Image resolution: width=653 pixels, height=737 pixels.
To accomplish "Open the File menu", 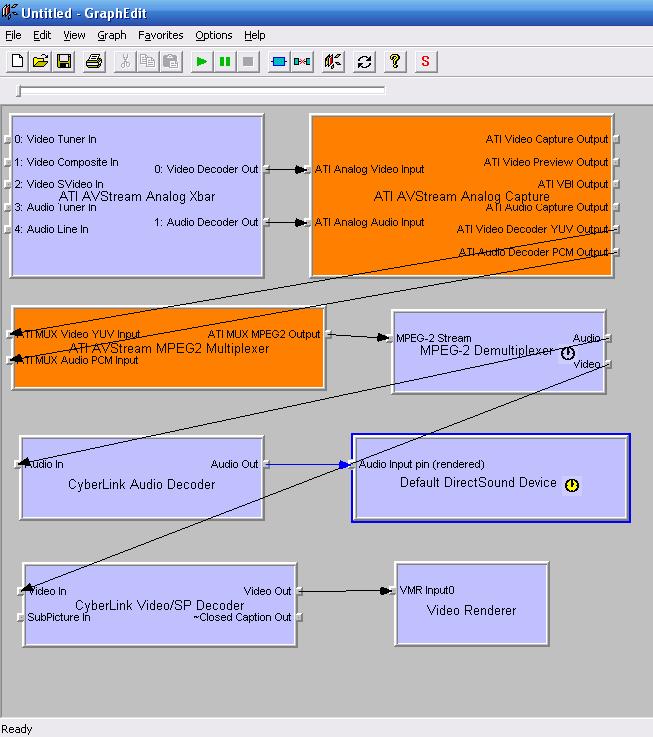I will coord(13,35).
